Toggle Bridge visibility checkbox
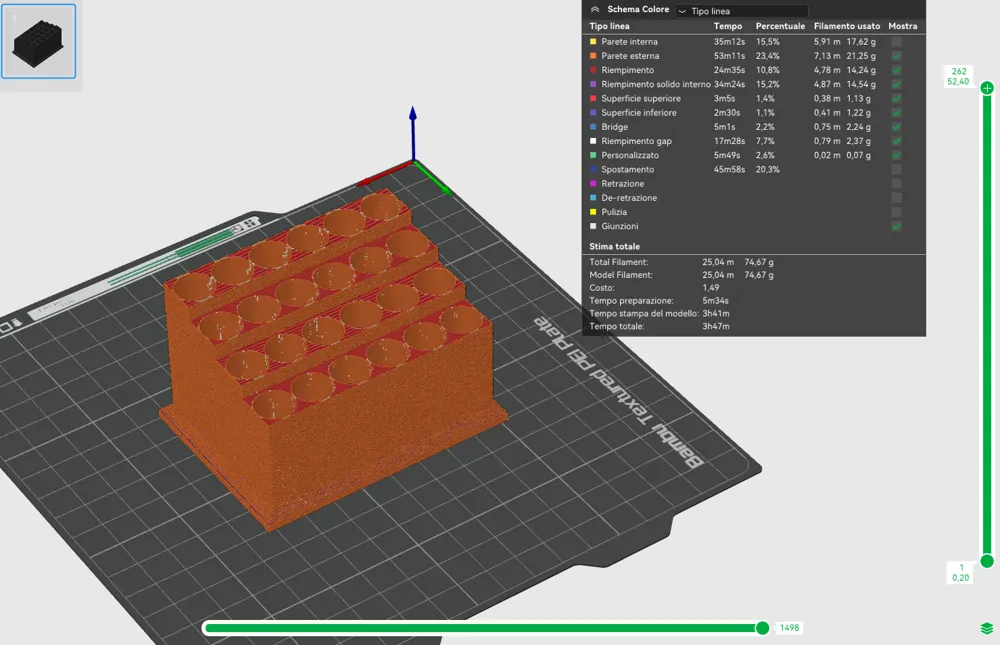The image size is (1000, 645). (896, 127)
